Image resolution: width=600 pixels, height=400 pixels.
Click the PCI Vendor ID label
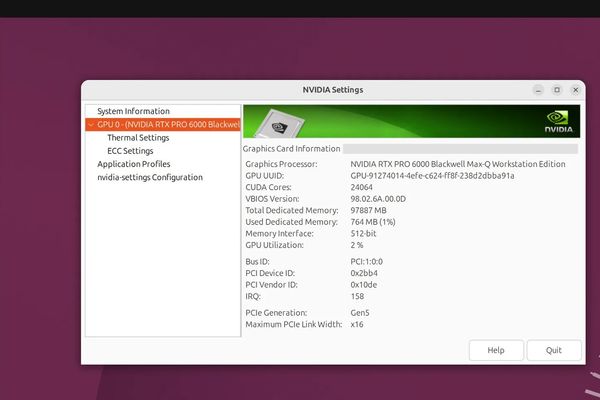271,284
